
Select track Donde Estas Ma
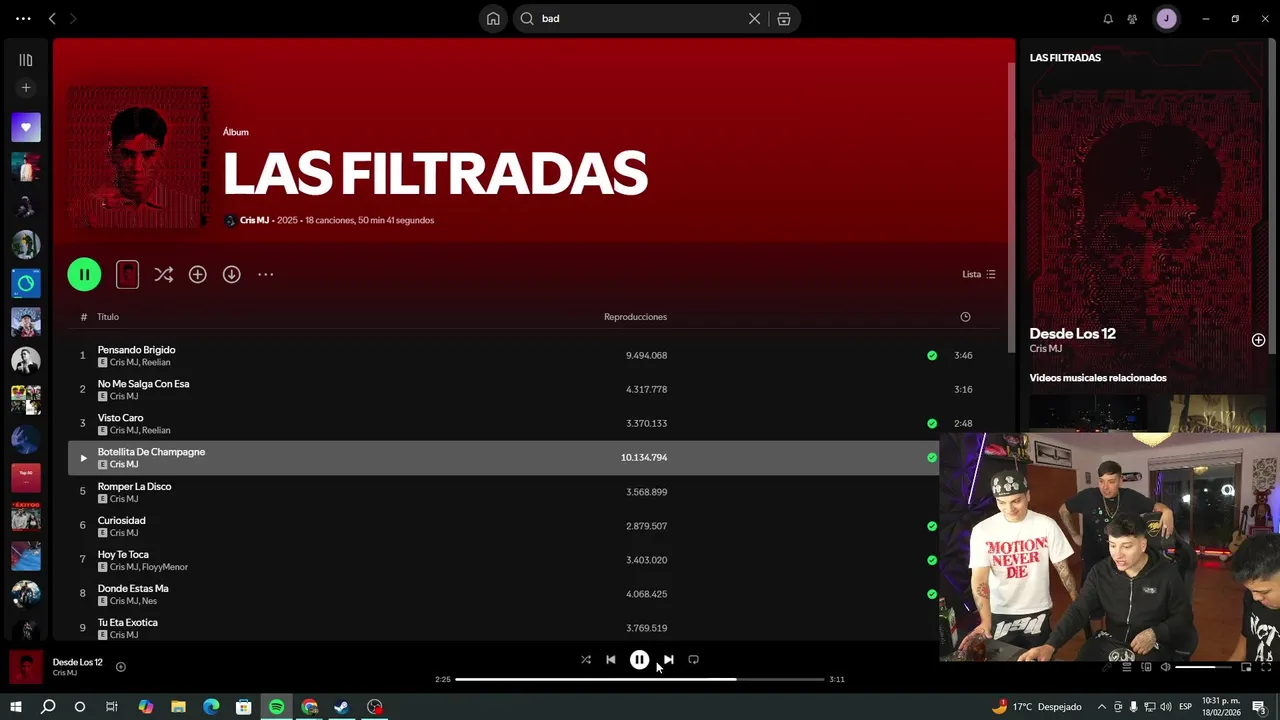pyautogui.click(x=133, y=589)
